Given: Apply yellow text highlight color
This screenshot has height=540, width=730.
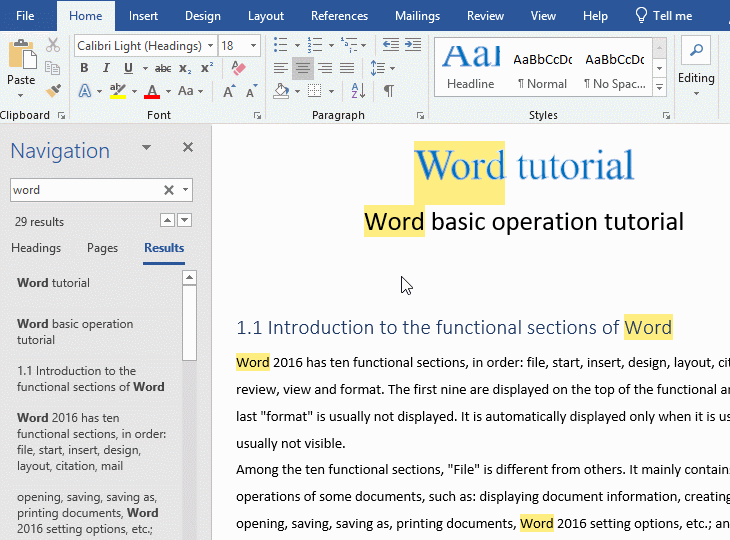Looking at the screenshot, I should 117,91.
